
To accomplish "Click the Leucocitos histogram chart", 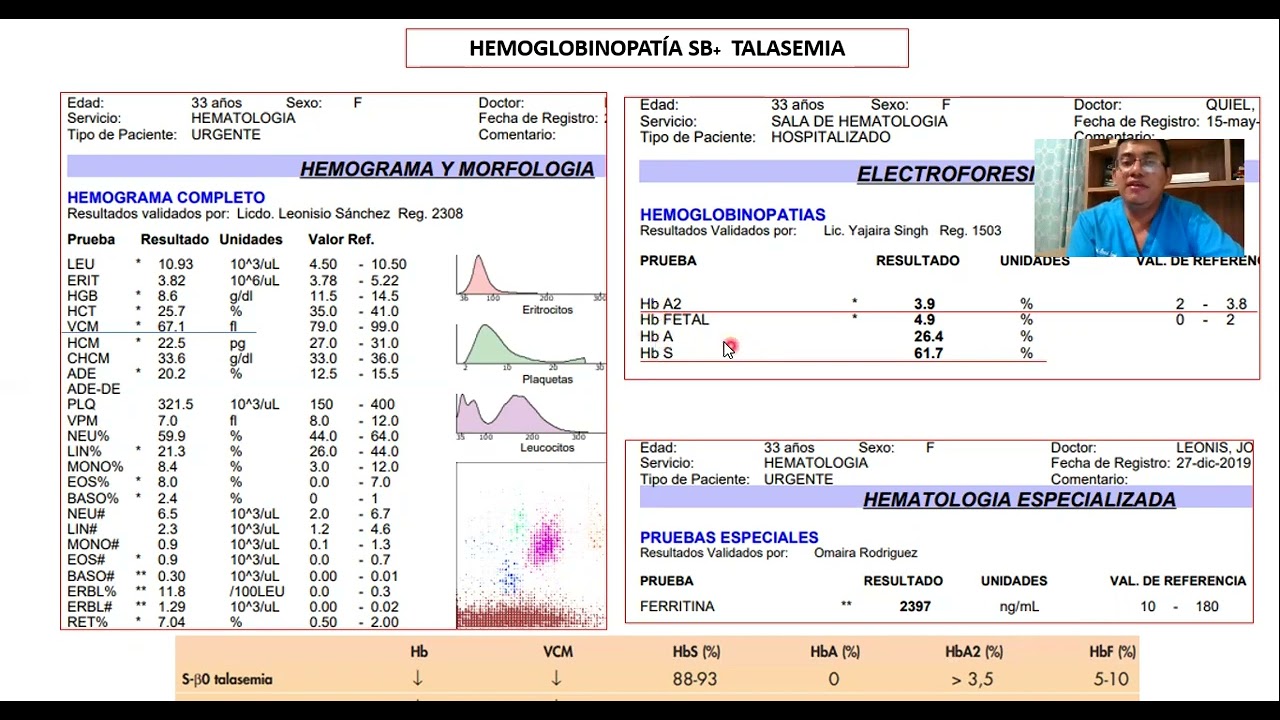I will pyautogui.click(x=531, y=416).
